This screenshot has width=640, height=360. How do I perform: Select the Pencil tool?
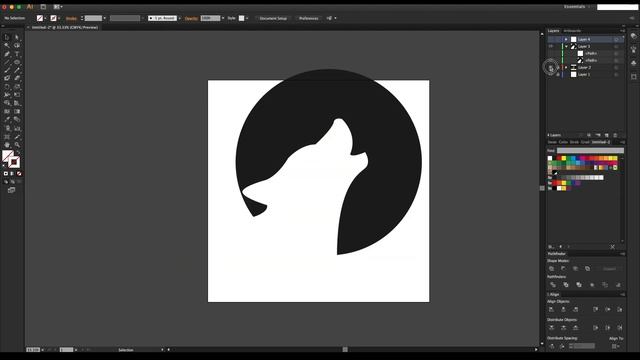[x=17, y=70]
